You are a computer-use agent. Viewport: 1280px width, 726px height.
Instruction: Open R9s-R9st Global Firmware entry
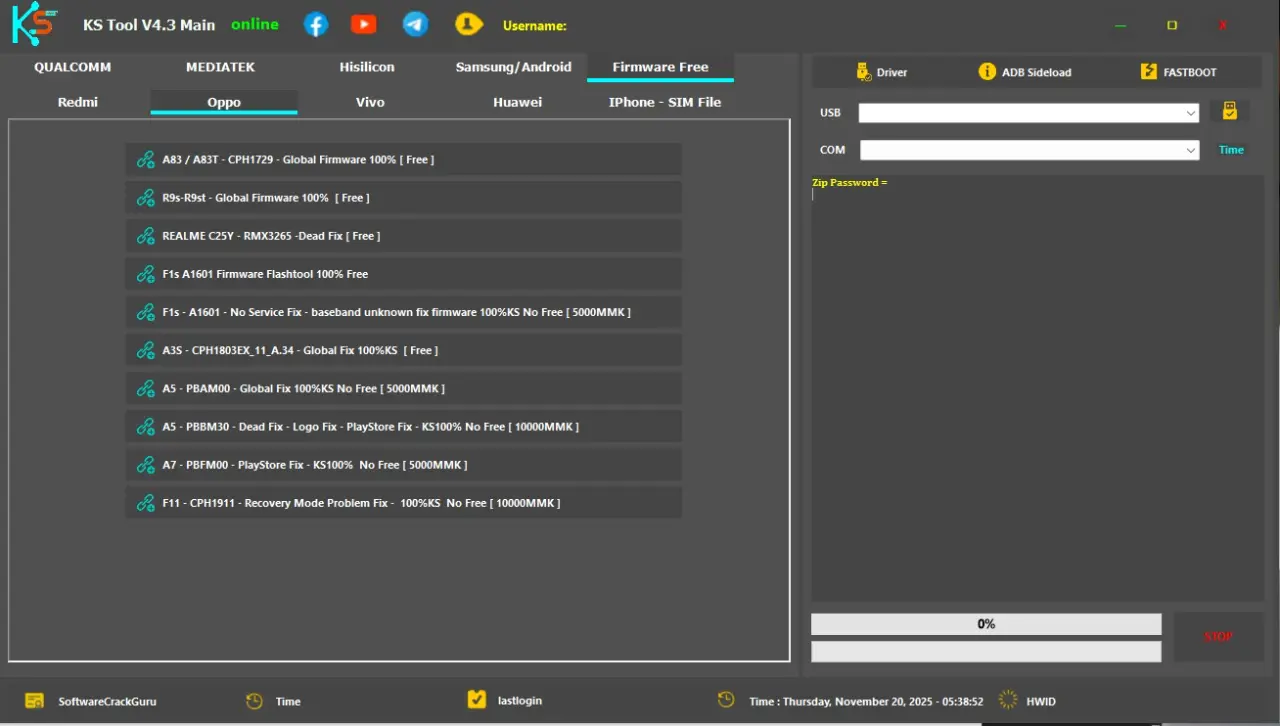[x=403, y=198]
